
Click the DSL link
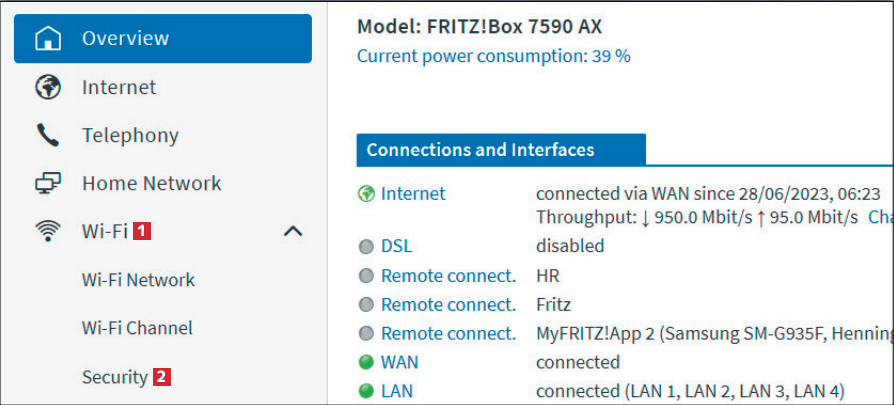coord(396,246)
